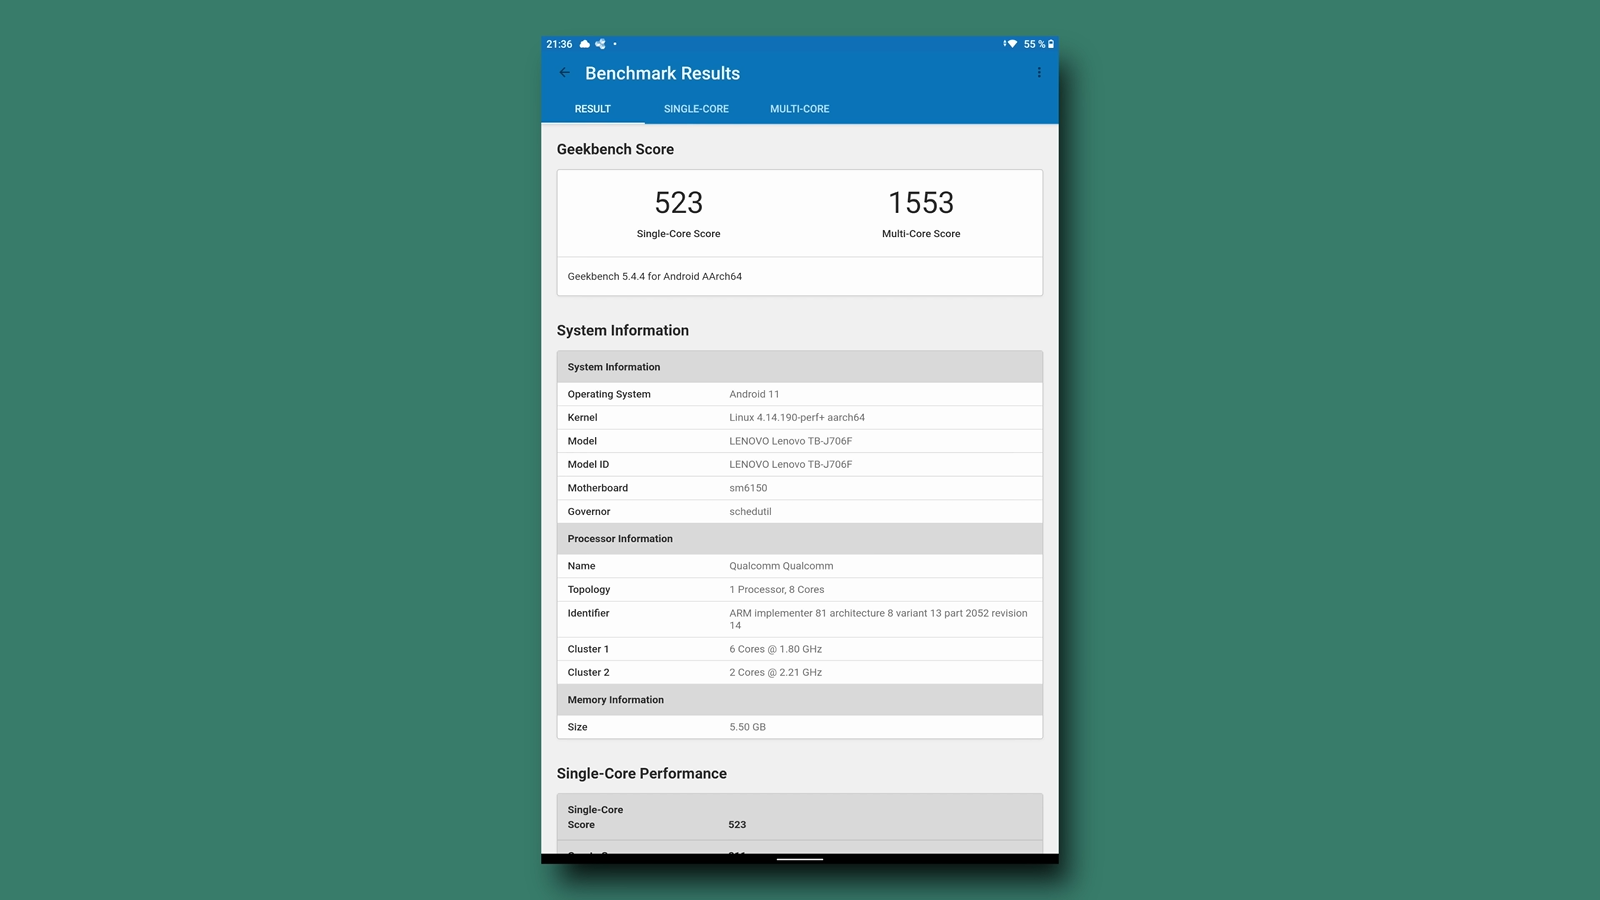Tap the Memory Information table header
The height and width of the screenshot is (900, 1600).
(800, 700)
